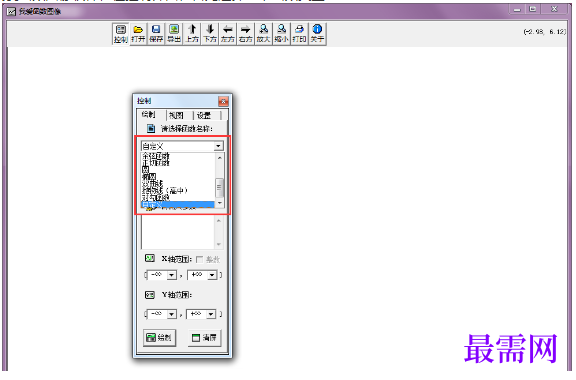Open the 控制 control panel toolbar button

[120, 33]
